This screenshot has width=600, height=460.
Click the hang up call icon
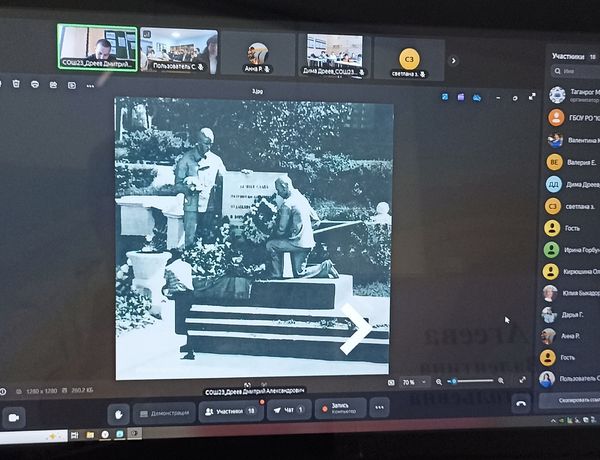click(x=520, y=403)
